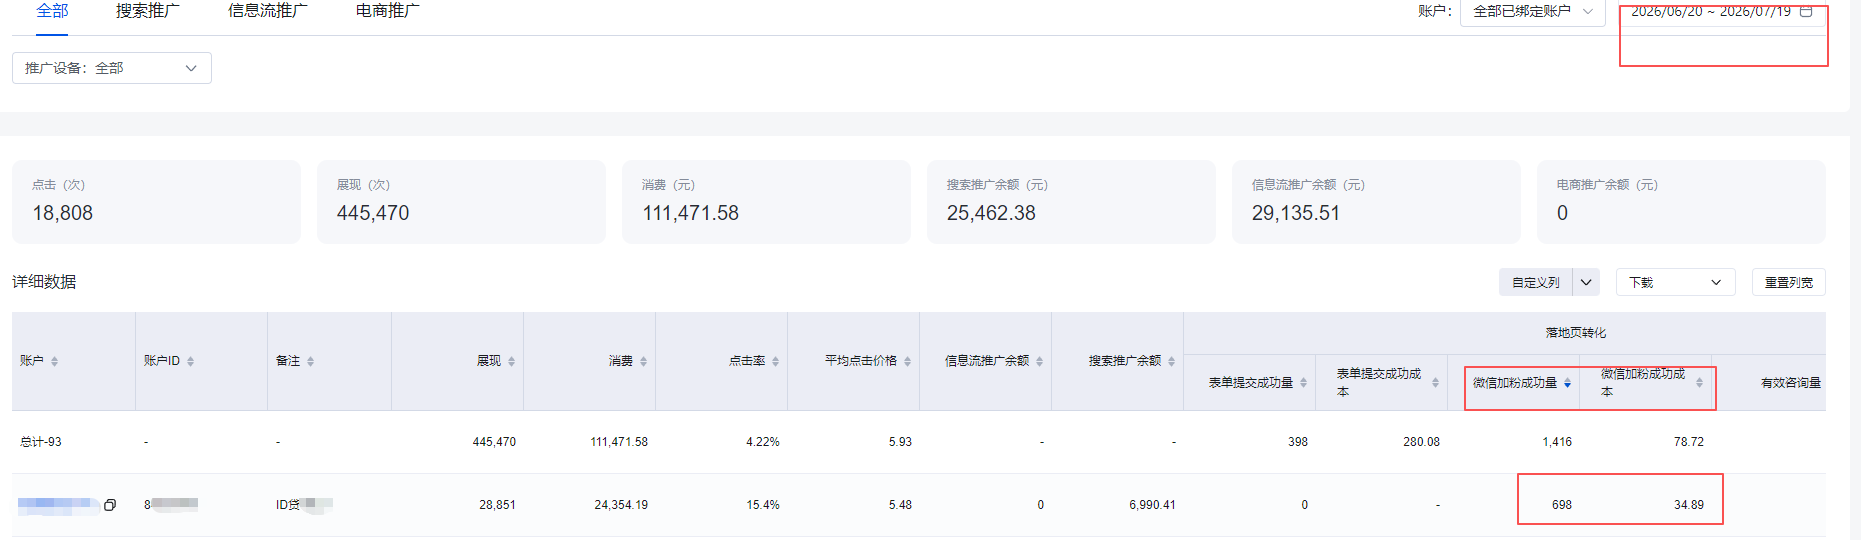The image size is (1861, 540).
Task: Sort by the 账户 column icon
Action: point(54,361)
